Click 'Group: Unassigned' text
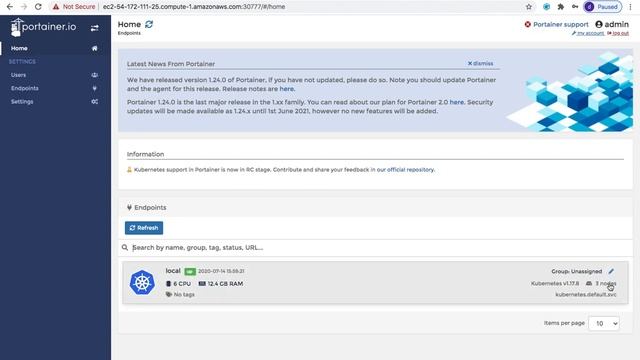This screenshot has height=360, width=640. coord(577,271)
